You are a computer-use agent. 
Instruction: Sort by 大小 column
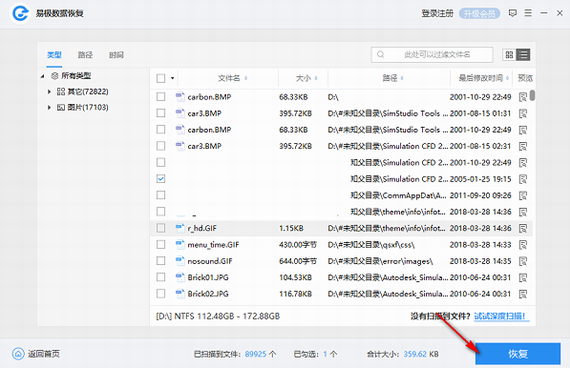306,78
